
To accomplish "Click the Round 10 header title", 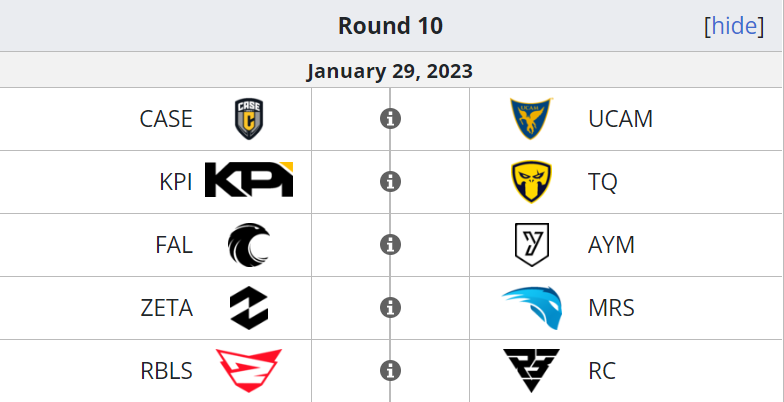I will (x=390, y=26).
